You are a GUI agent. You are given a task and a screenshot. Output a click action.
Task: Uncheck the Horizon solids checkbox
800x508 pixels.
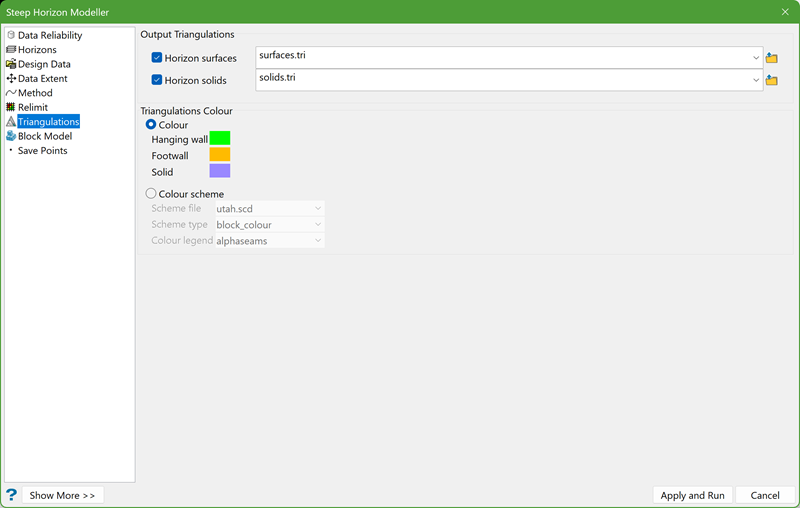click(x=157, y=80)
